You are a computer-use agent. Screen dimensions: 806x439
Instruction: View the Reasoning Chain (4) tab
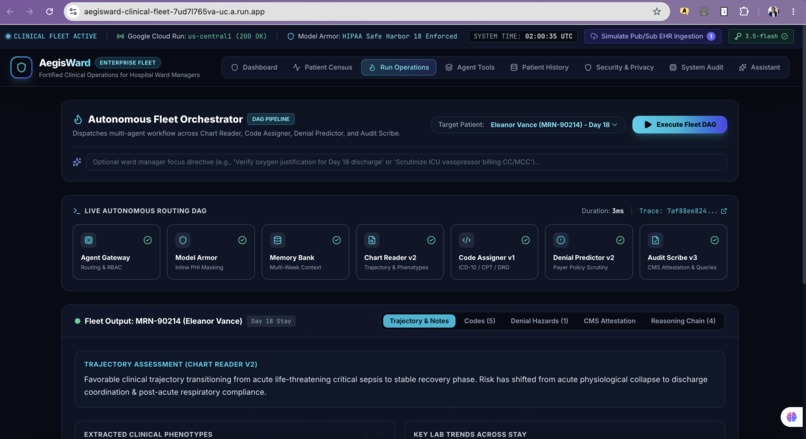[683, 321]
